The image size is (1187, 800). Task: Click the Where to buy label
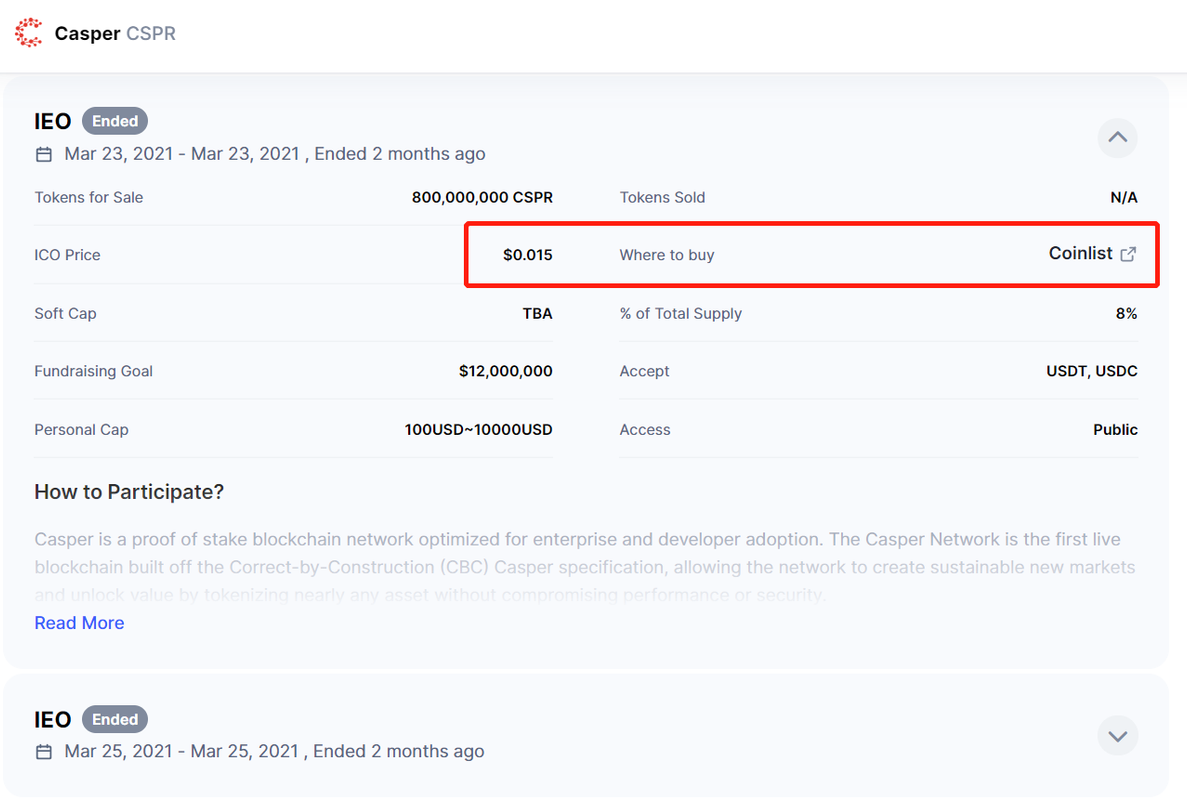pos(667,255)
